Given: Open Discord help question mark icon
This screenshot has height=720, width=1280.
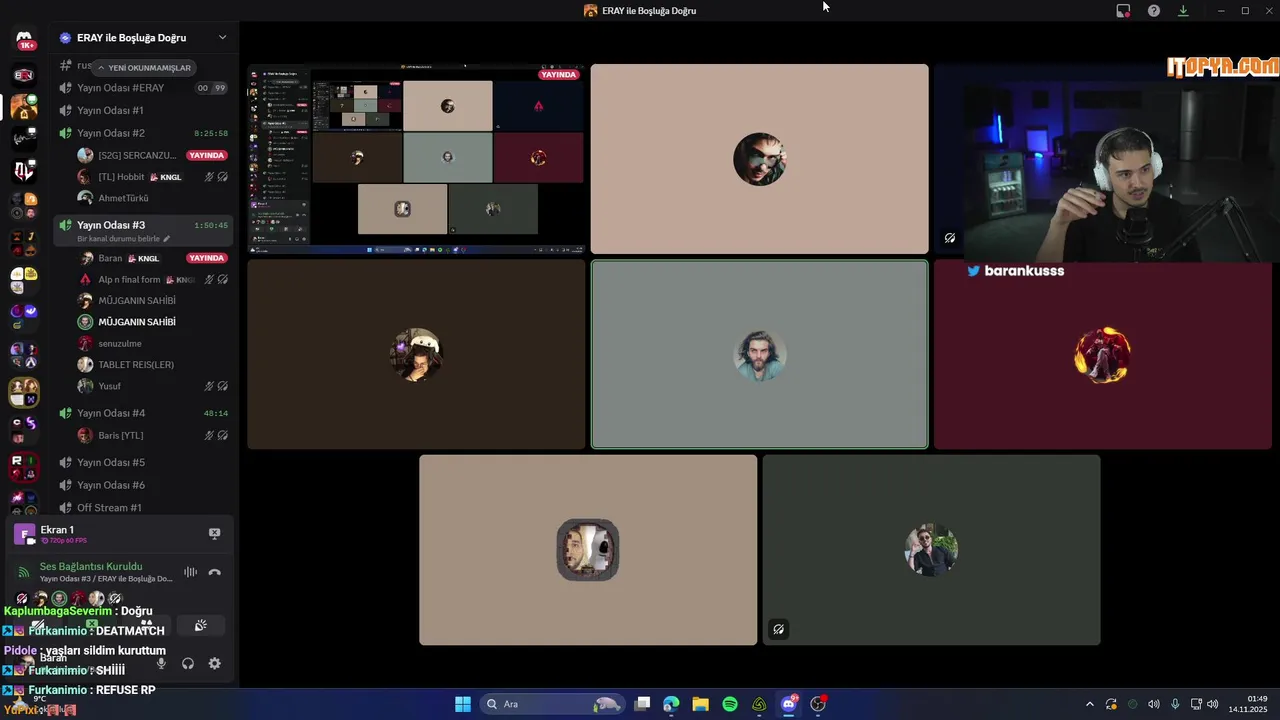Looking at the screenshot, I should pyautogui.click(x=1154, y=11).
